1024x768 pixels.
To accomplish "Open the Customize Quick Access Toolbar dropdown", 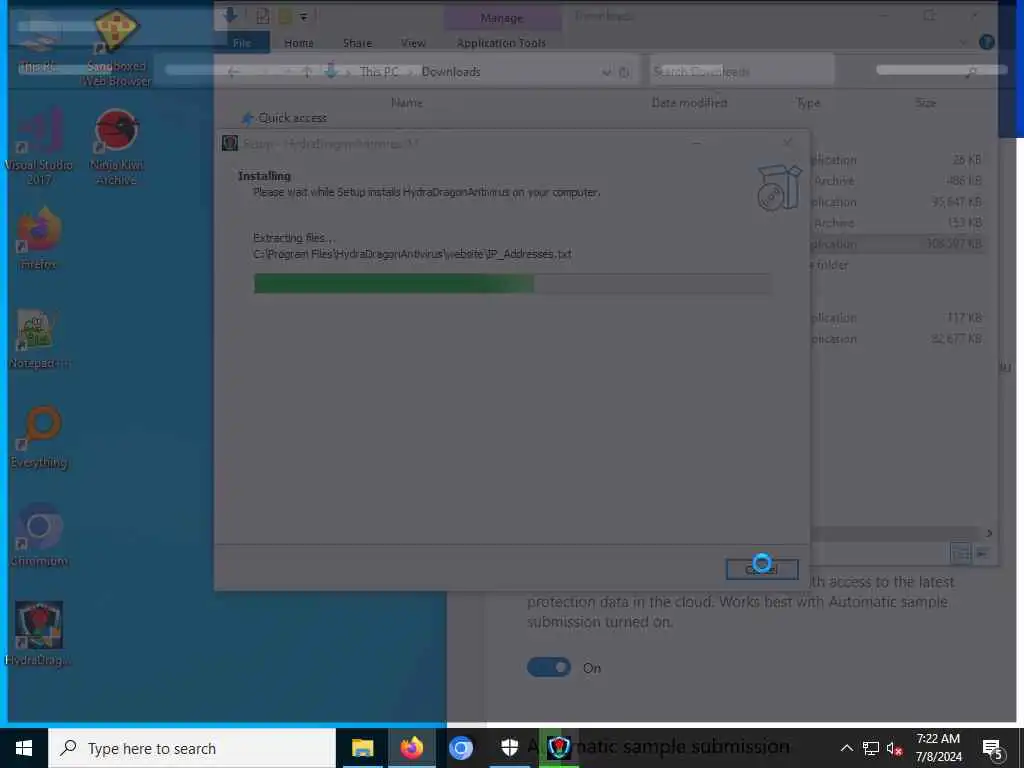I will click(304, 17).
